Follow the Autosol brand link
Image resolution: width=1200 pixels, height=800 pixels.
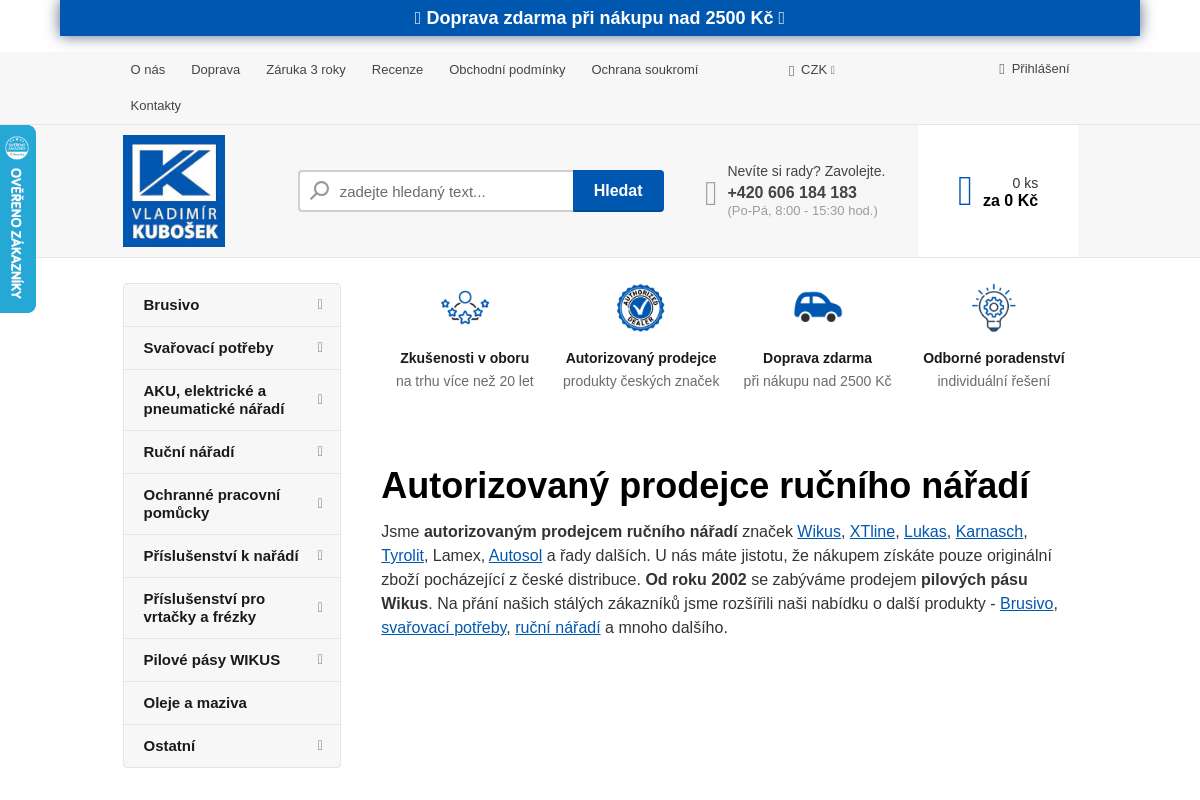point(515,556)
